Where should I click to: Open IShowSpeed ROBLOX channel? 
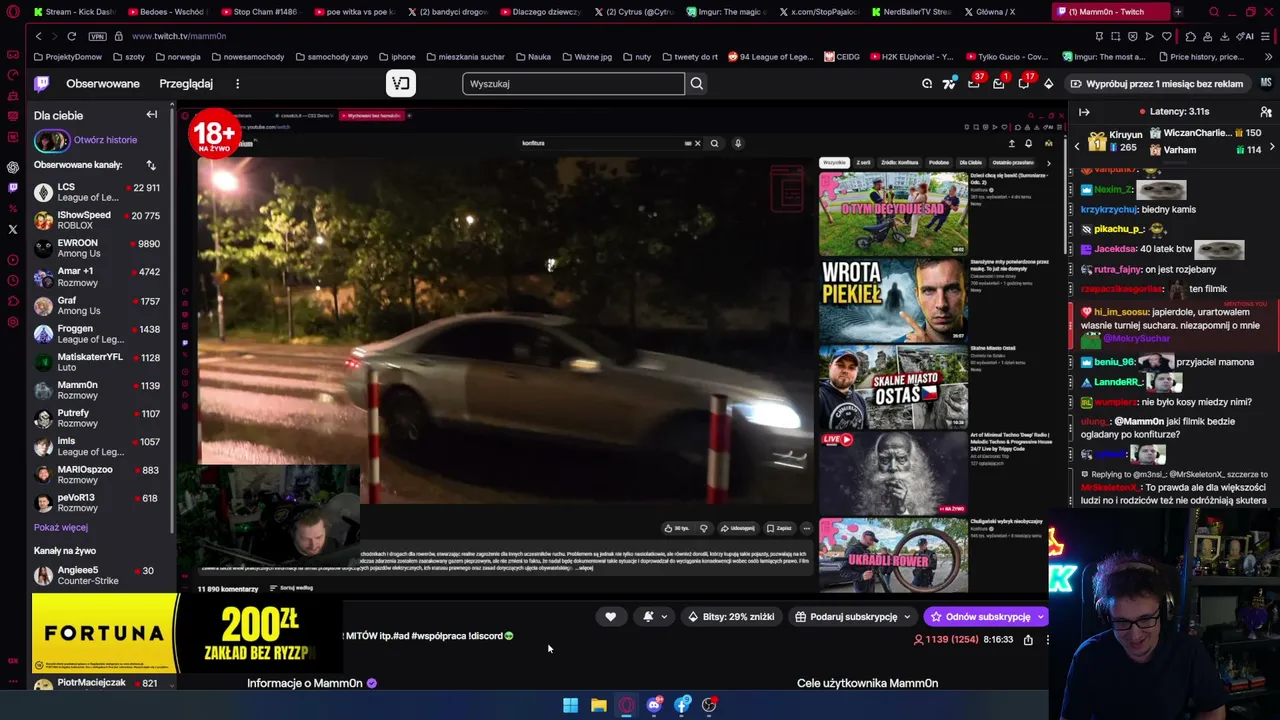(97, 220)
